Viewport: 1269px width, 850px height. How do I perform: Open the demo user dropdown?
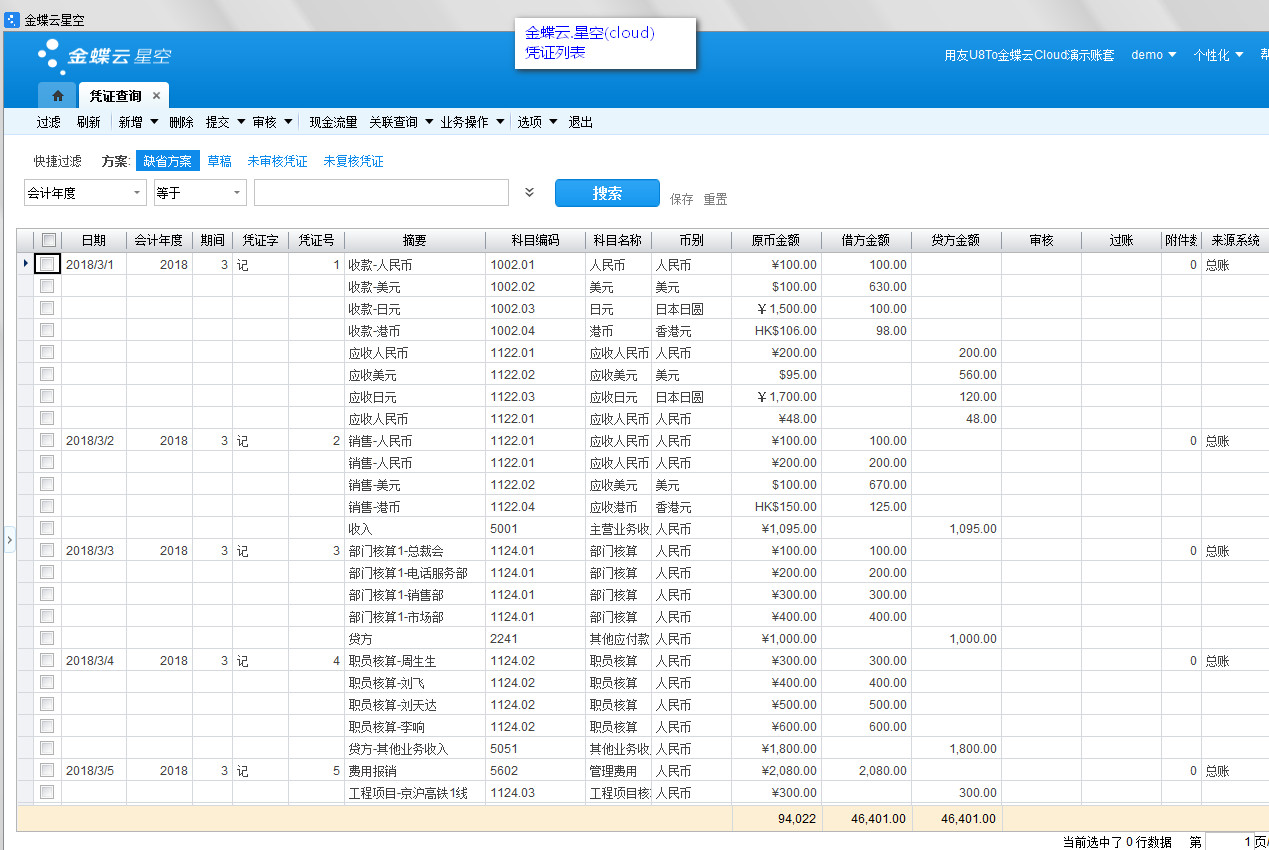[x=1153, y=55]
